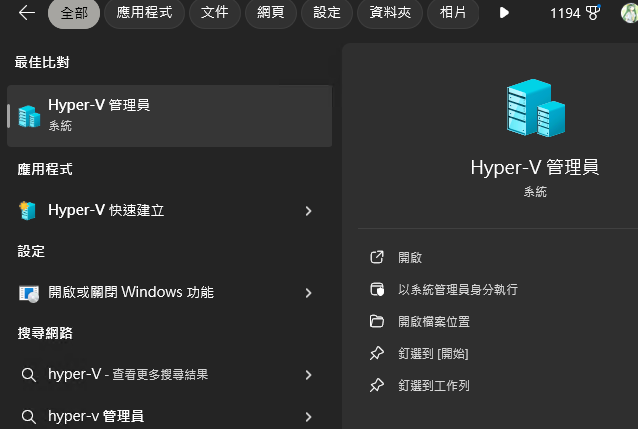Show more filter tabs with play arrow
Screen dimensions: 638x429
(504, 13)
